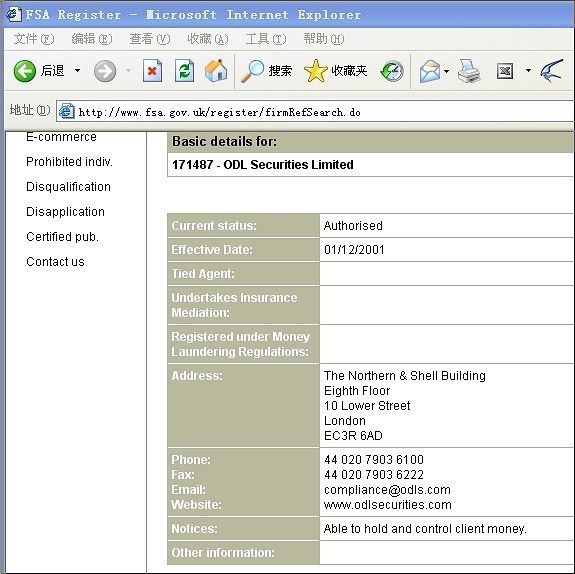Open the Certified pub. sidebar link
The image size is (575, 574).
[x=62, y=237]
